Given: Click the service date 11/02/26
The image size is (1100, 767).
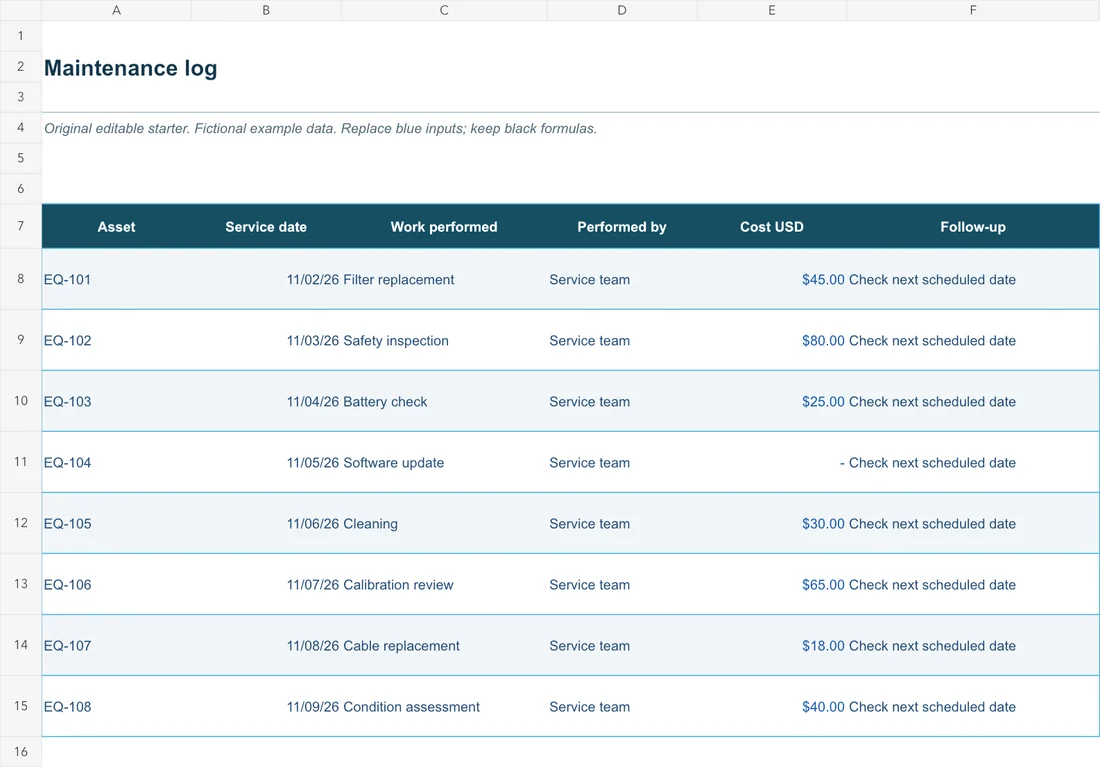Looking at the screenshot, I should pyautogui.click(x=313, y=279).
